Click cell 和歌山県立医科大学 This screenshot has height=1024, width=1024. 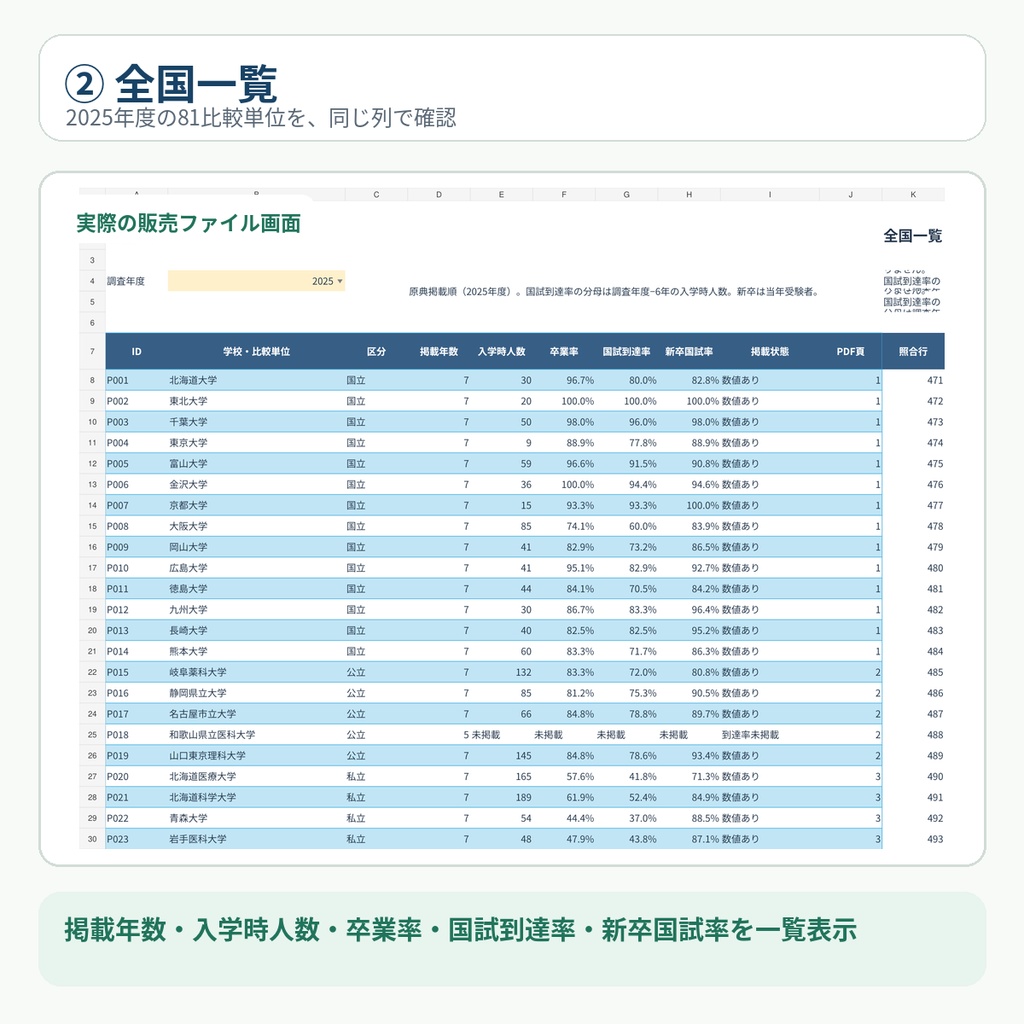(257, 735)
